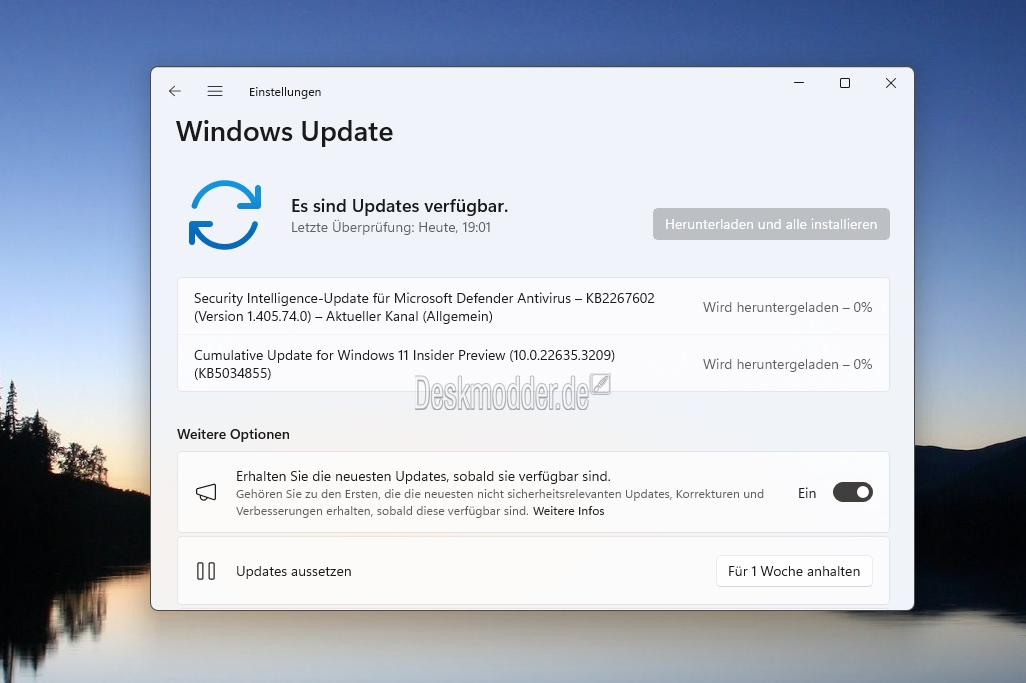Screen dimensions: 1026x683
Task: Click the blue sync arrows icon
Action: pos(225,215)
